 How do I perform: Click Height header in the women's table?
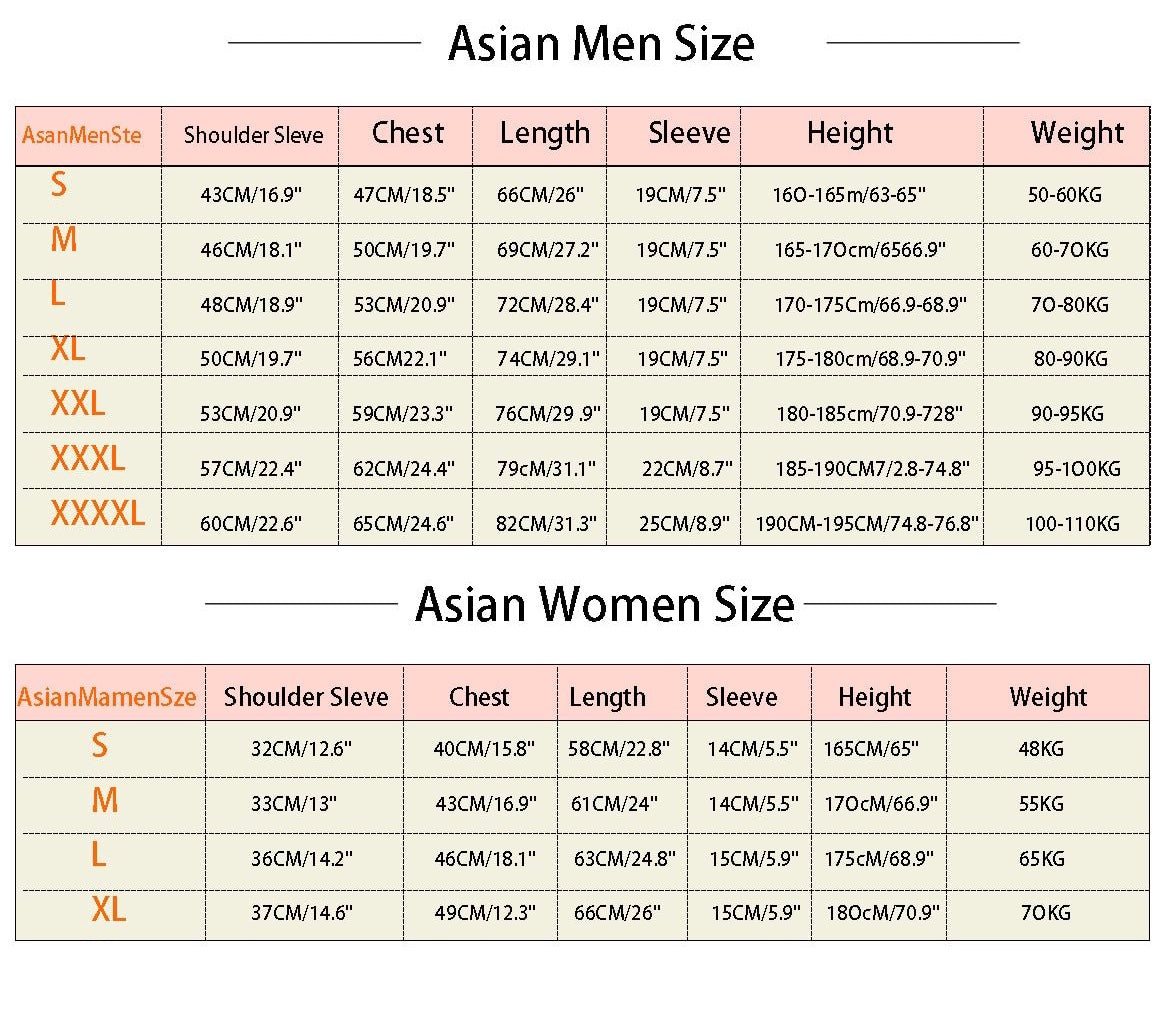[x=875, y=697]
